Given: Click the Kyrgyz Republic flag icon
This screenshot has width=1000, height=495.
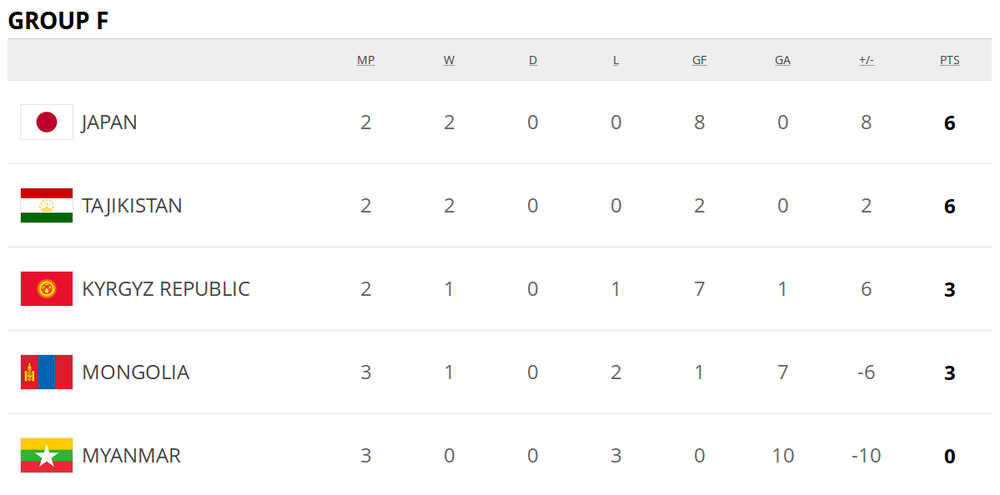Looking at the screenshot, I should point(46,289).
